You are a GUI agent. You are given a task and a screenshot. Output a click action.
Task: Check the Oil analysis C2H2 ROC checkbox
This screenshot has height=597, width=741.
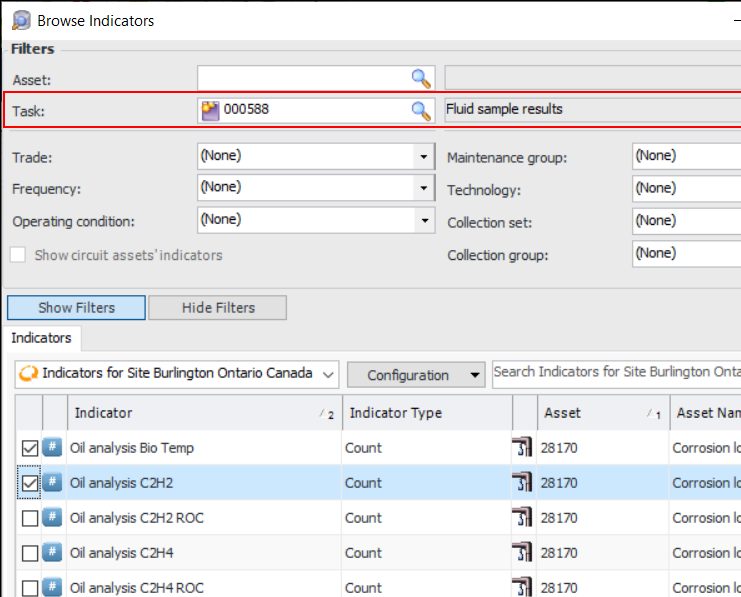coord(30,518)
